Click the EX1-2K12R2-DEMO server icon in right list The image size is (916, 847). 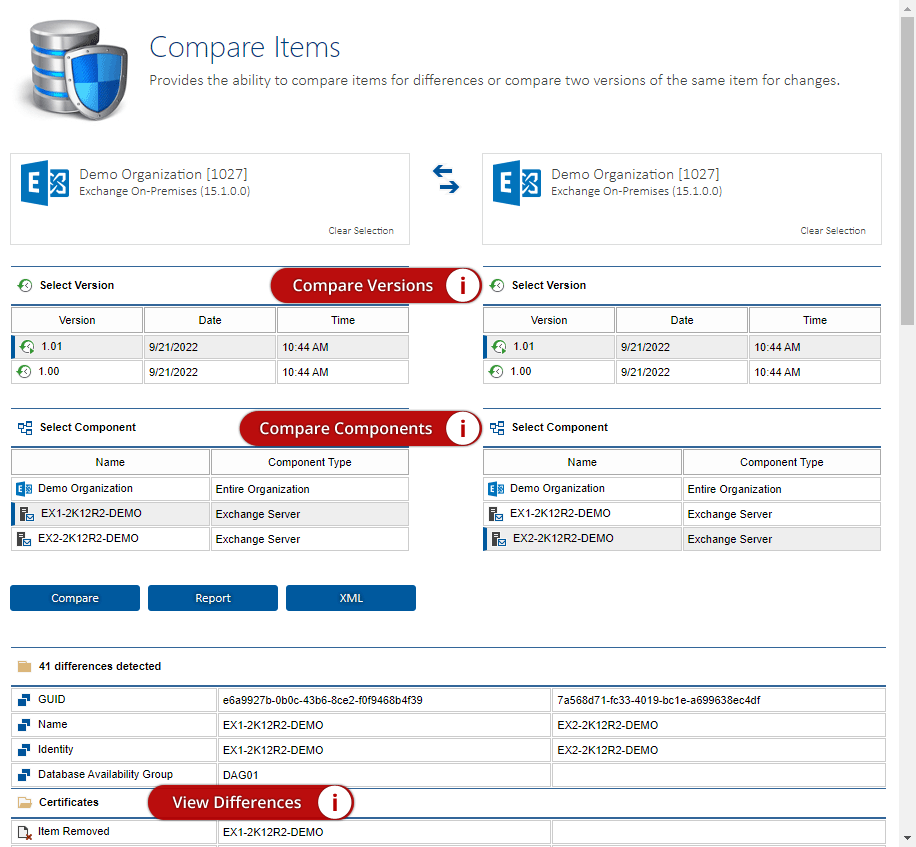point(496,514)
